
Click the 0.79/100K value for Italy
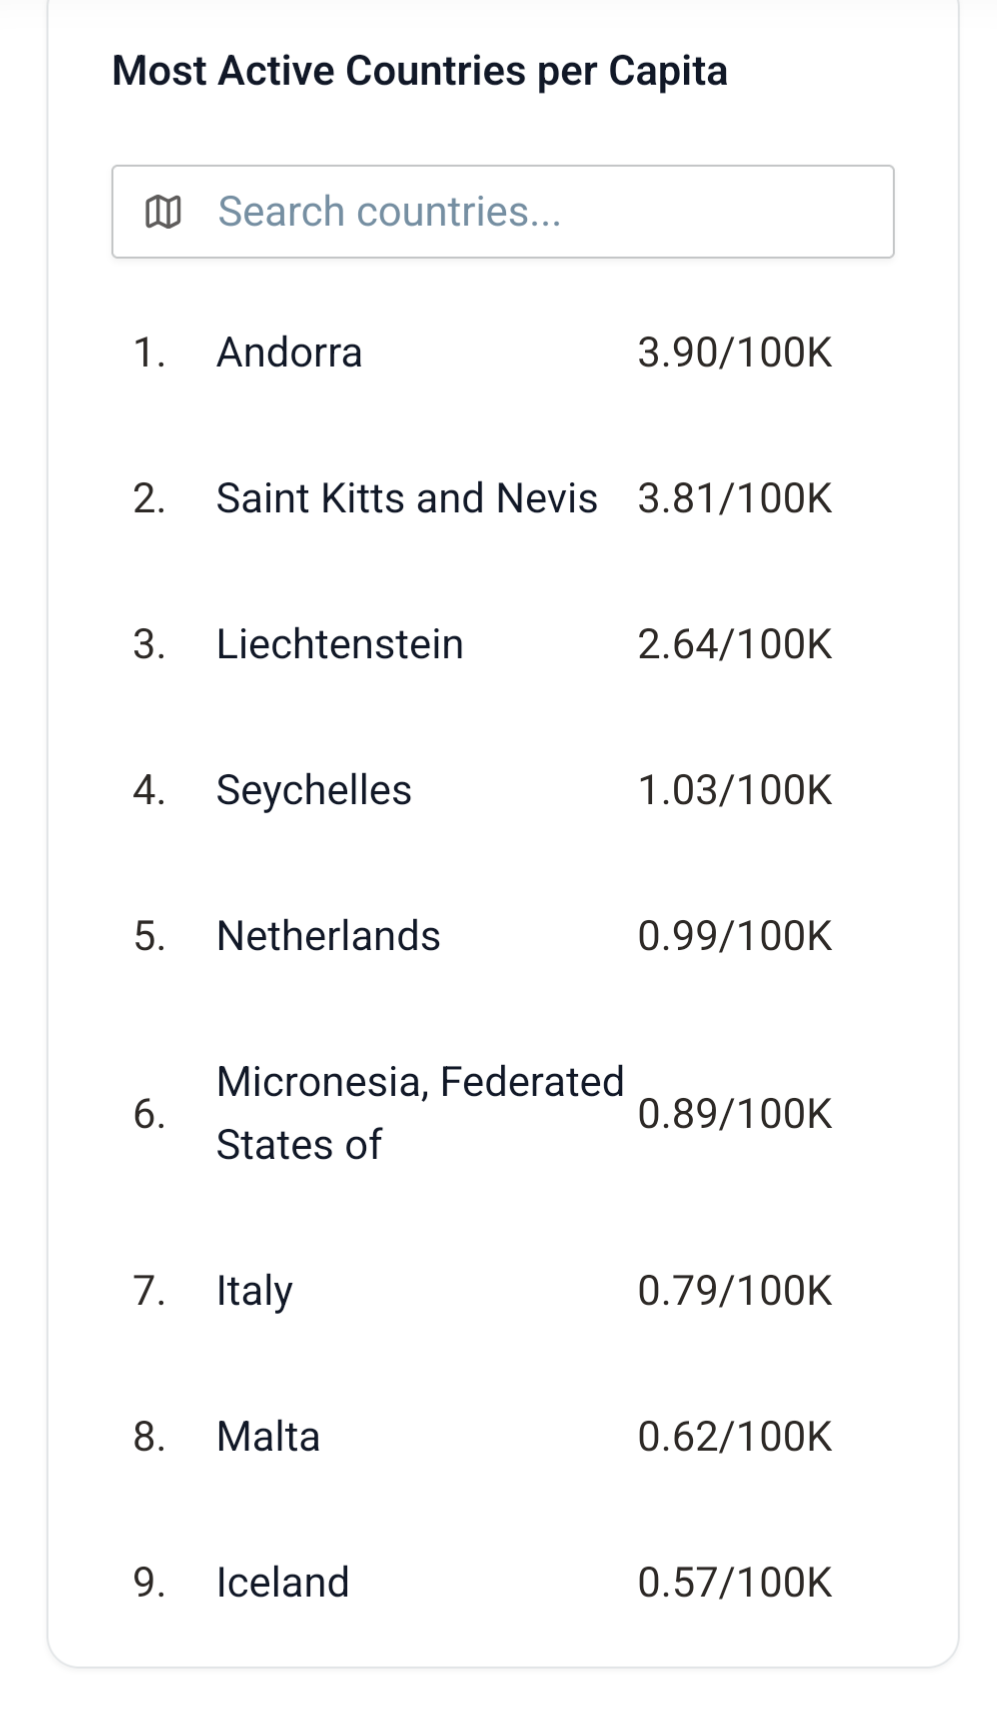(x=734, y=1291)
